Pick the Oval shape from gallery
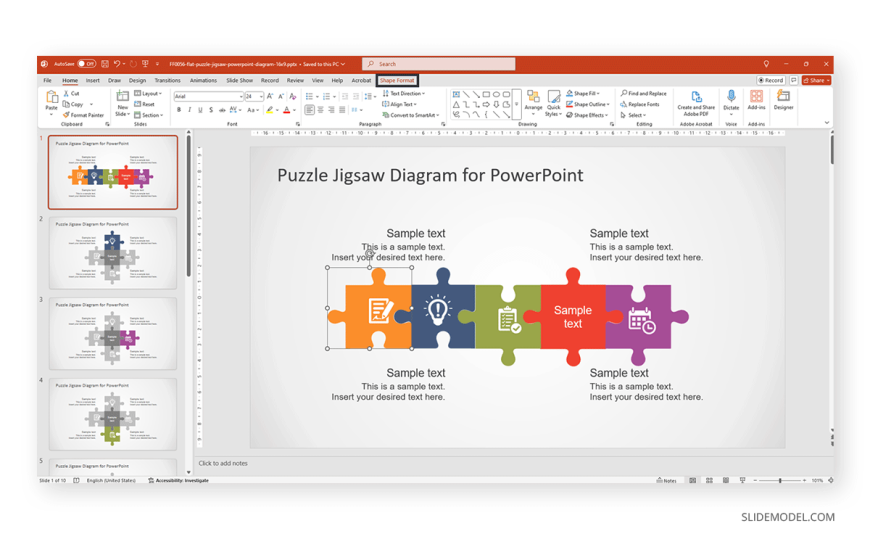Viewport: 870px width, 539px height. click(497, 94)
